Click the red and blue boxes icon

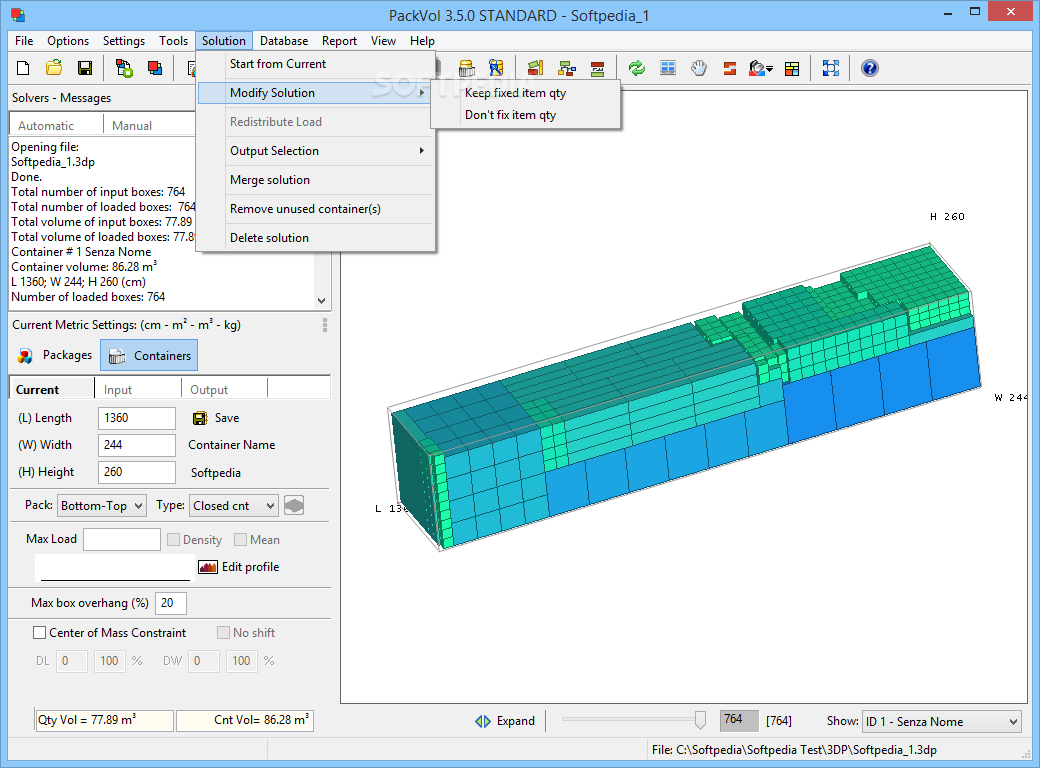(155, 68)
